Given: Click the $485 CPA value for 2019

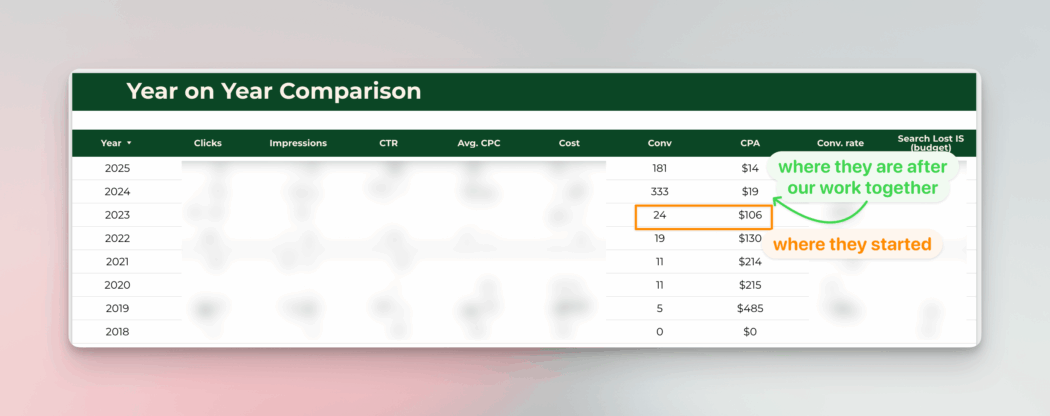Looking at the screenshot, I should (x=749, y=308).
